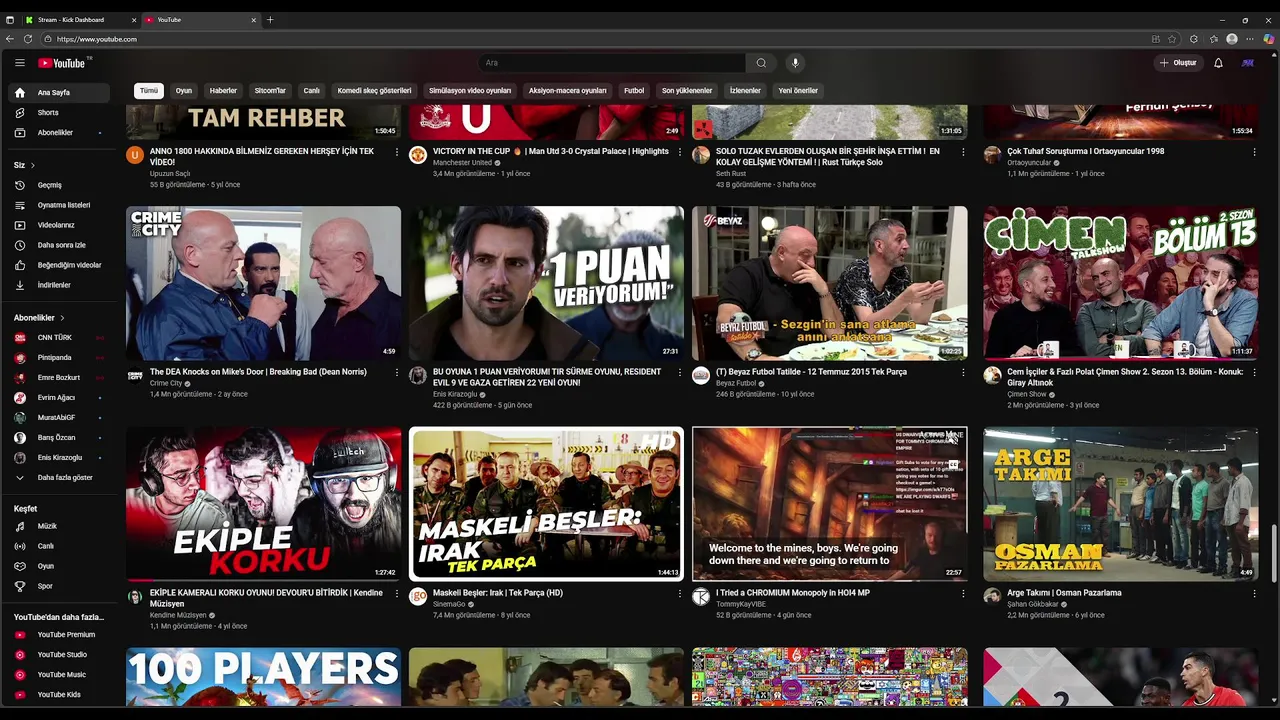Play the Çimen Show Bölüm 13 thumbnail
The image size is (1280, 720).
click(x=1120, y=283)
